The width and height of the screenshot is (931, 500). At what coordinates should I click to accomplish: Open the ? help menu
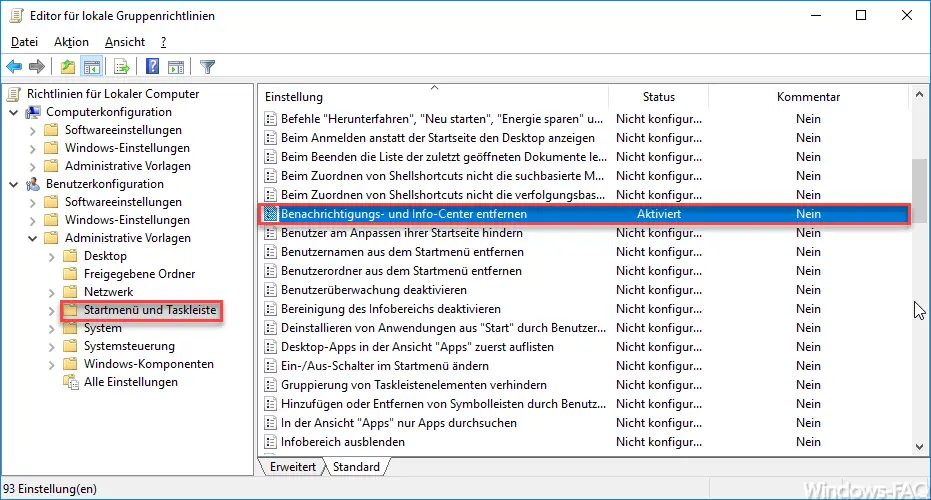click(163, 42)
